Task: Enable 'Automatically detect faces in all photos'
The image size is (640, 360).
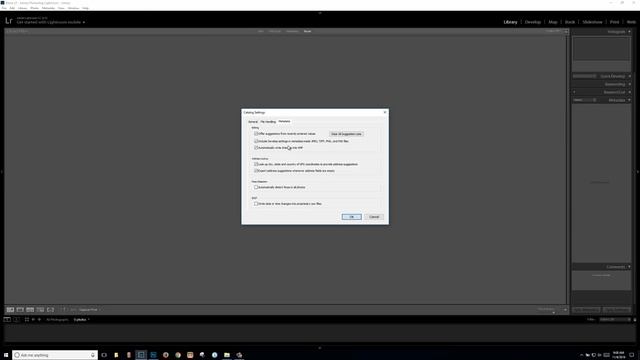Action: (256, 187)
